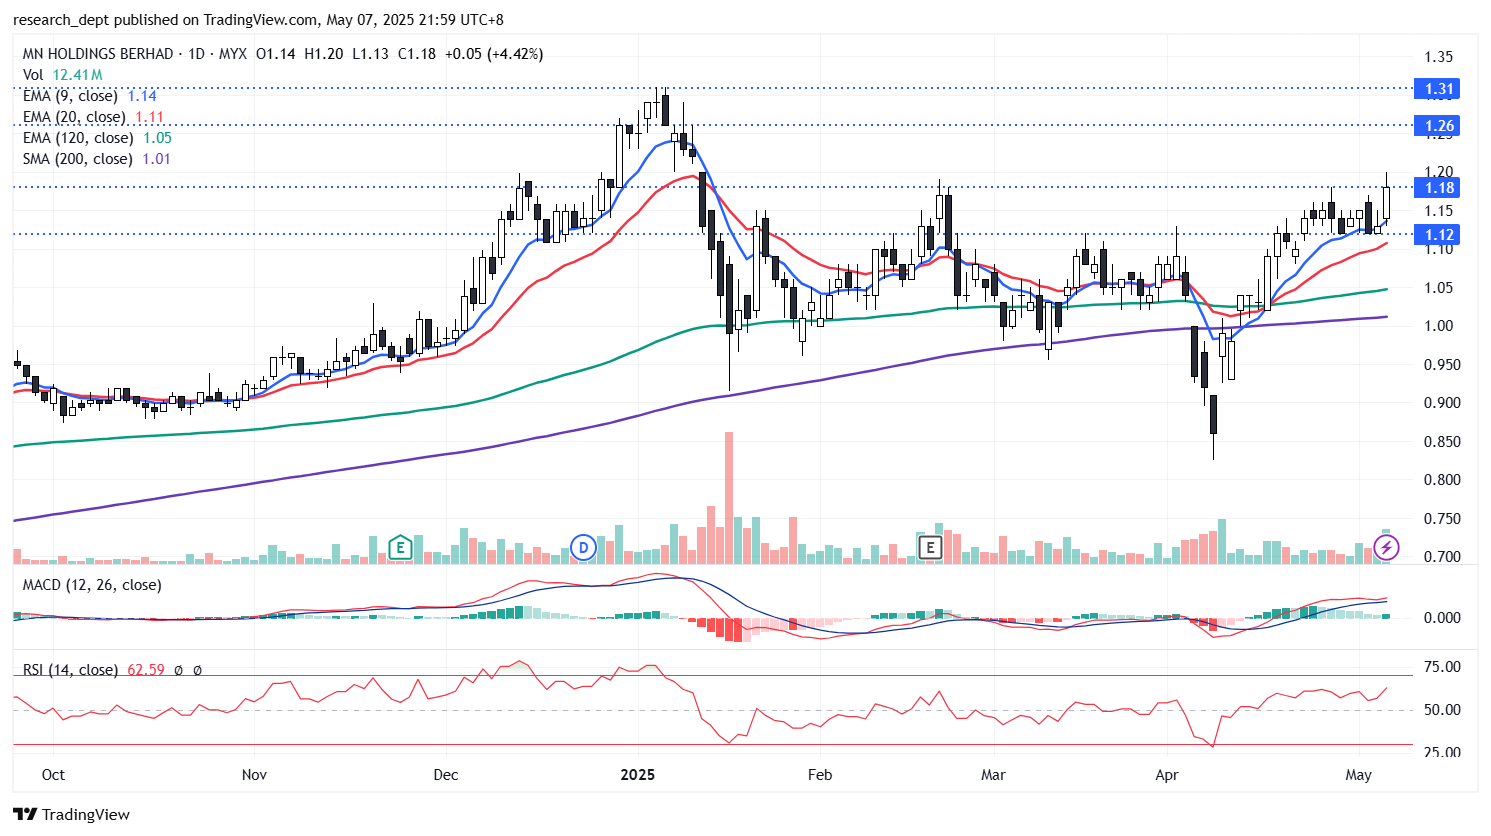Viewport: 1491px width, 836px height.
Task: Click the RSI 75.00 axis label
Action: pyautogui.click(x=1442, y=667)
